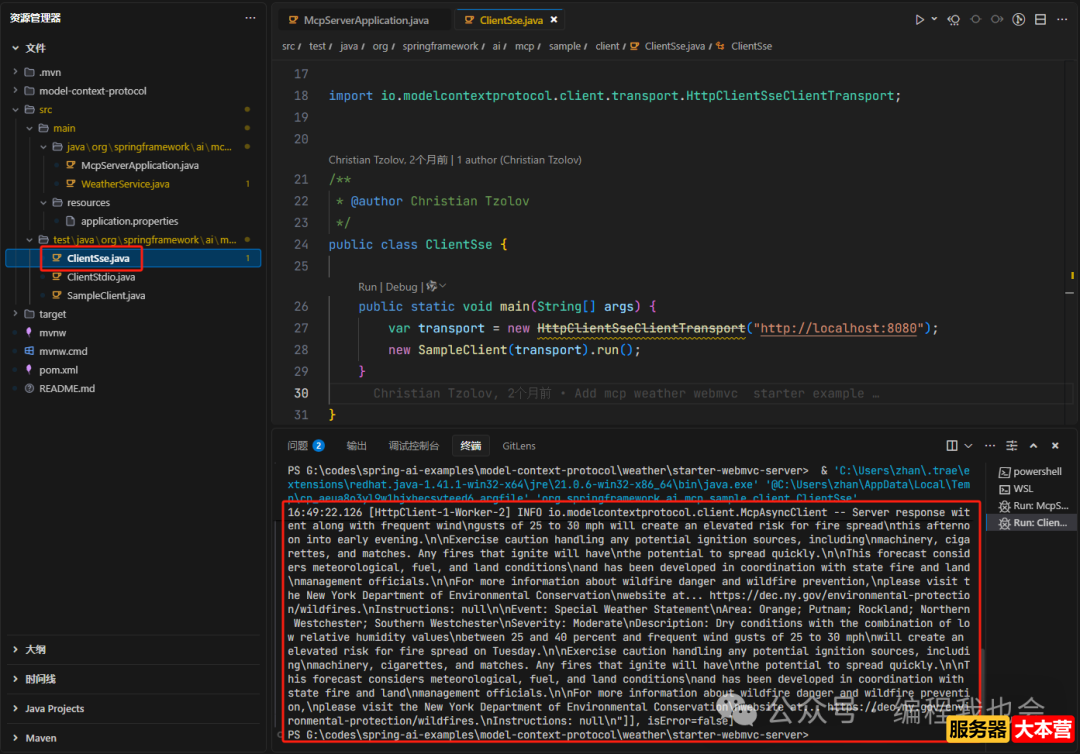
Task: Click springframework in breadcrumb path
Action: coord(440,46)
